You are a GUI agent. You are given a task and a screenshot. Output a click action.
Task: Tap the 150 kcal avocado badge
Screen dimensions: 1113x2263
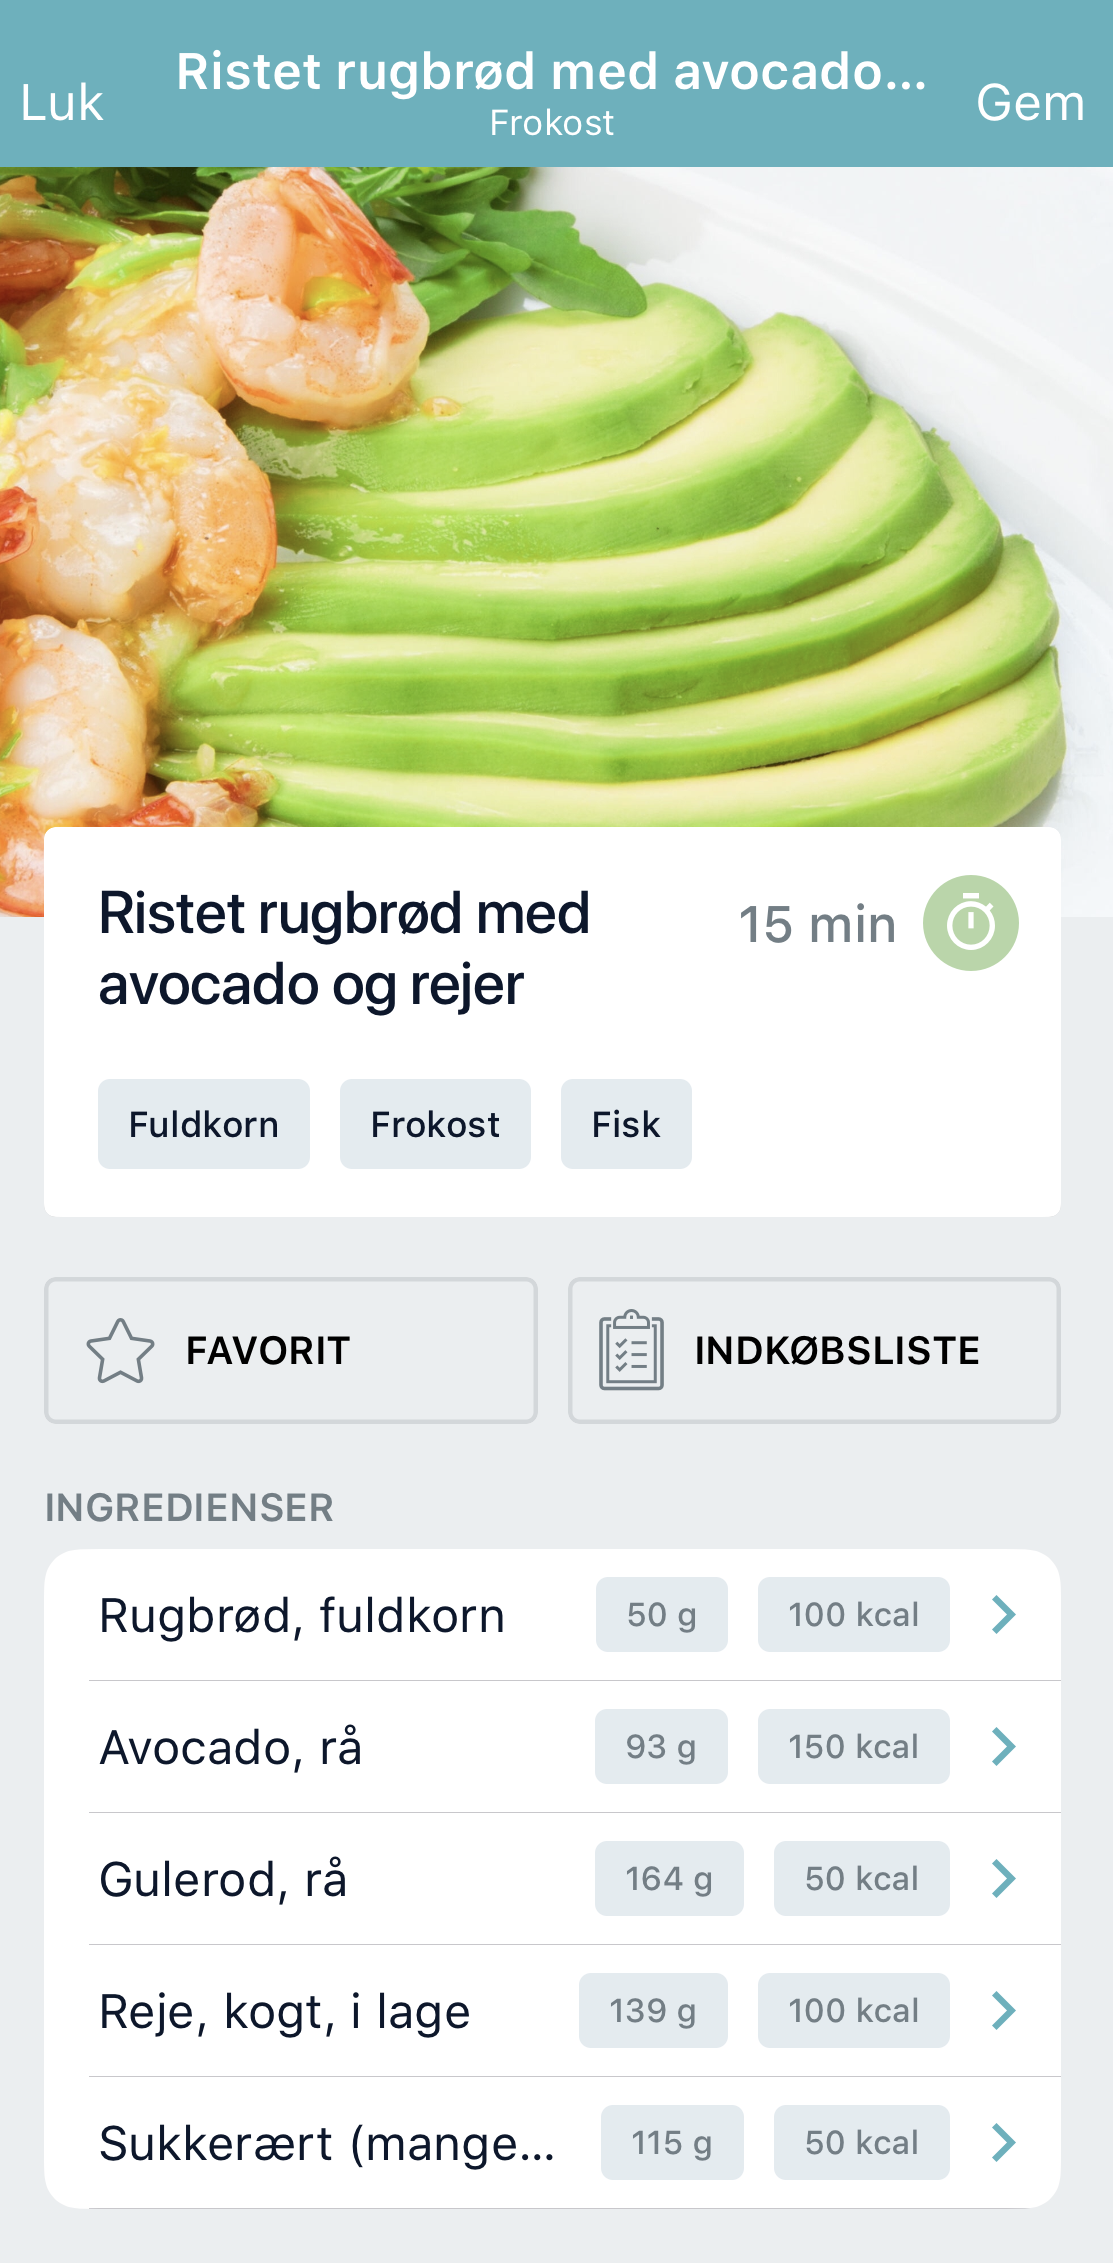click(x=853, y=1747)
